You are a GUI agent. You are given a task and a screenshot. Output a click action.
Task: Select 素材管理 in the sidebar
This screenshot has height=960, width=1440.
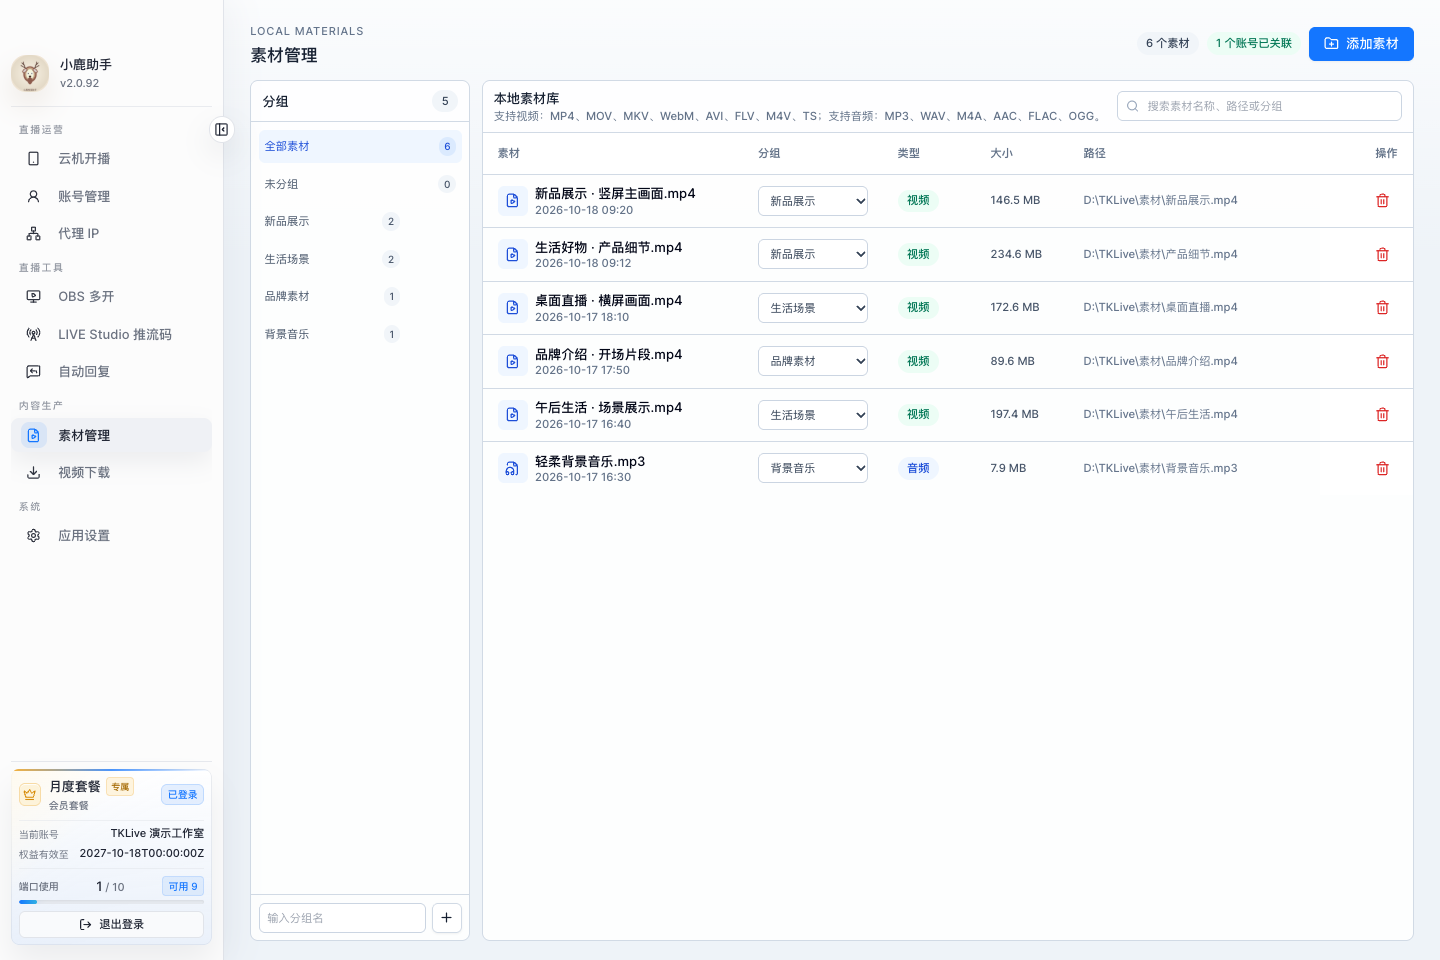pos(112,435)
